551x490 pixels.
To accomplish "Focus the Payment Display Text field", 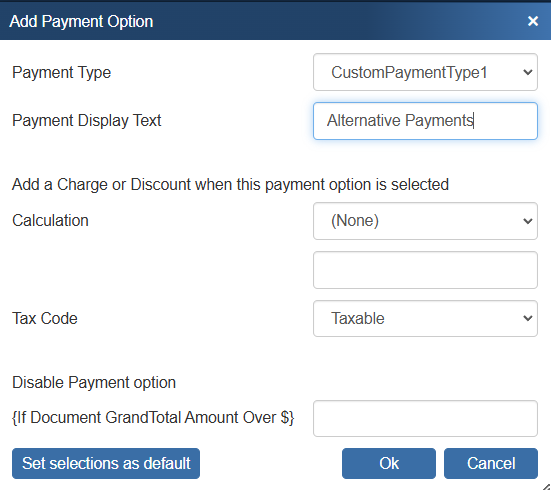I will [x=425, y=121].
